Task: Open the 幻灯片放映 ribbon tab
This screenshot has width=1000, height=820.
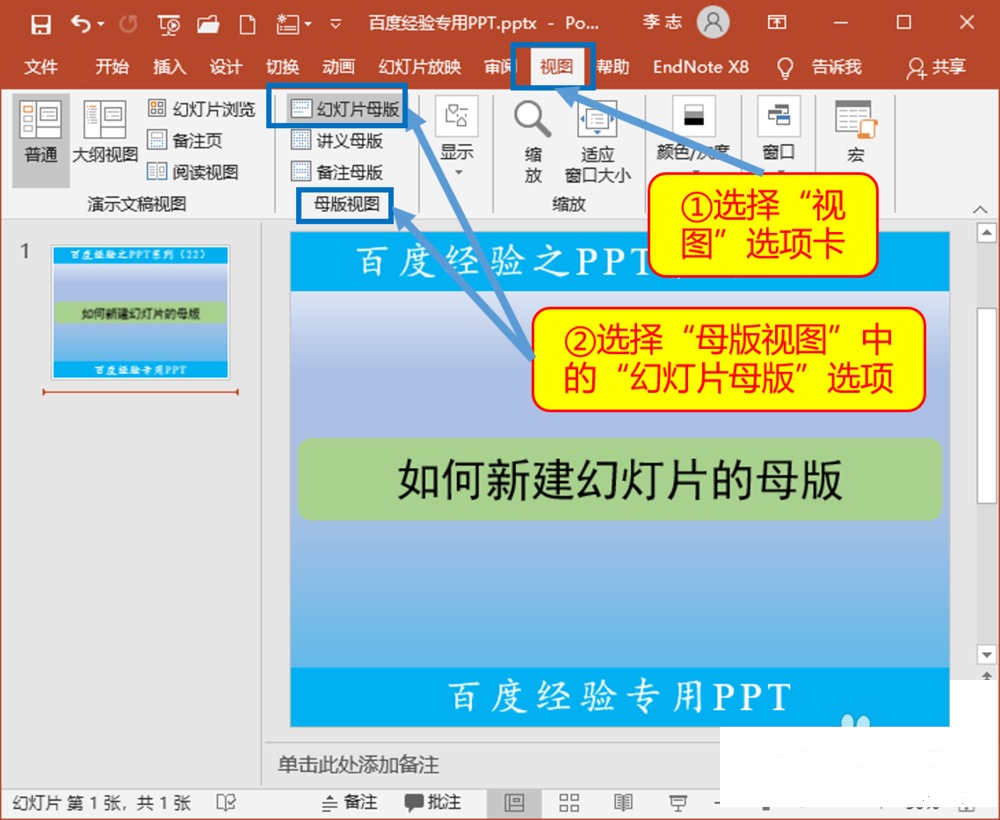Action: [420, 66]
